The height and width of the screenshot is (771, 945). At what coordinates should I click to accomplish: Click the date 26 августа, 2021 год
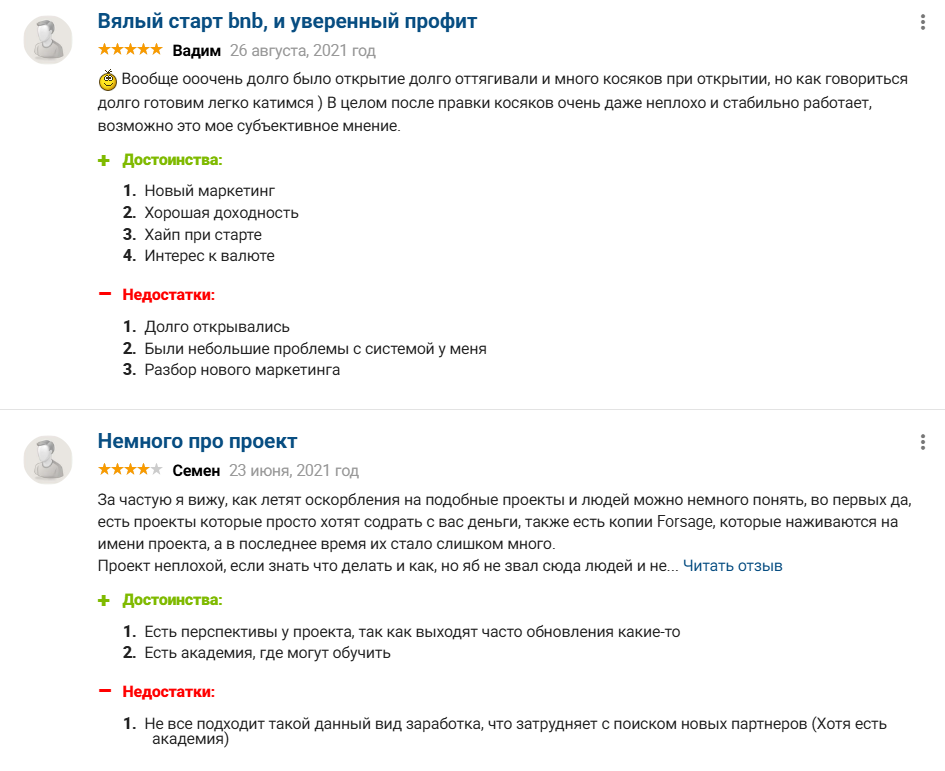tap(302, 50)
